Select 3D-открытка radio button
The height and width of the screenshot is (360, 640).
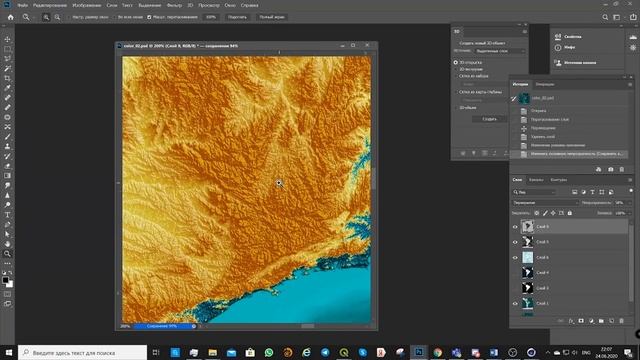(x=456, y=62)
